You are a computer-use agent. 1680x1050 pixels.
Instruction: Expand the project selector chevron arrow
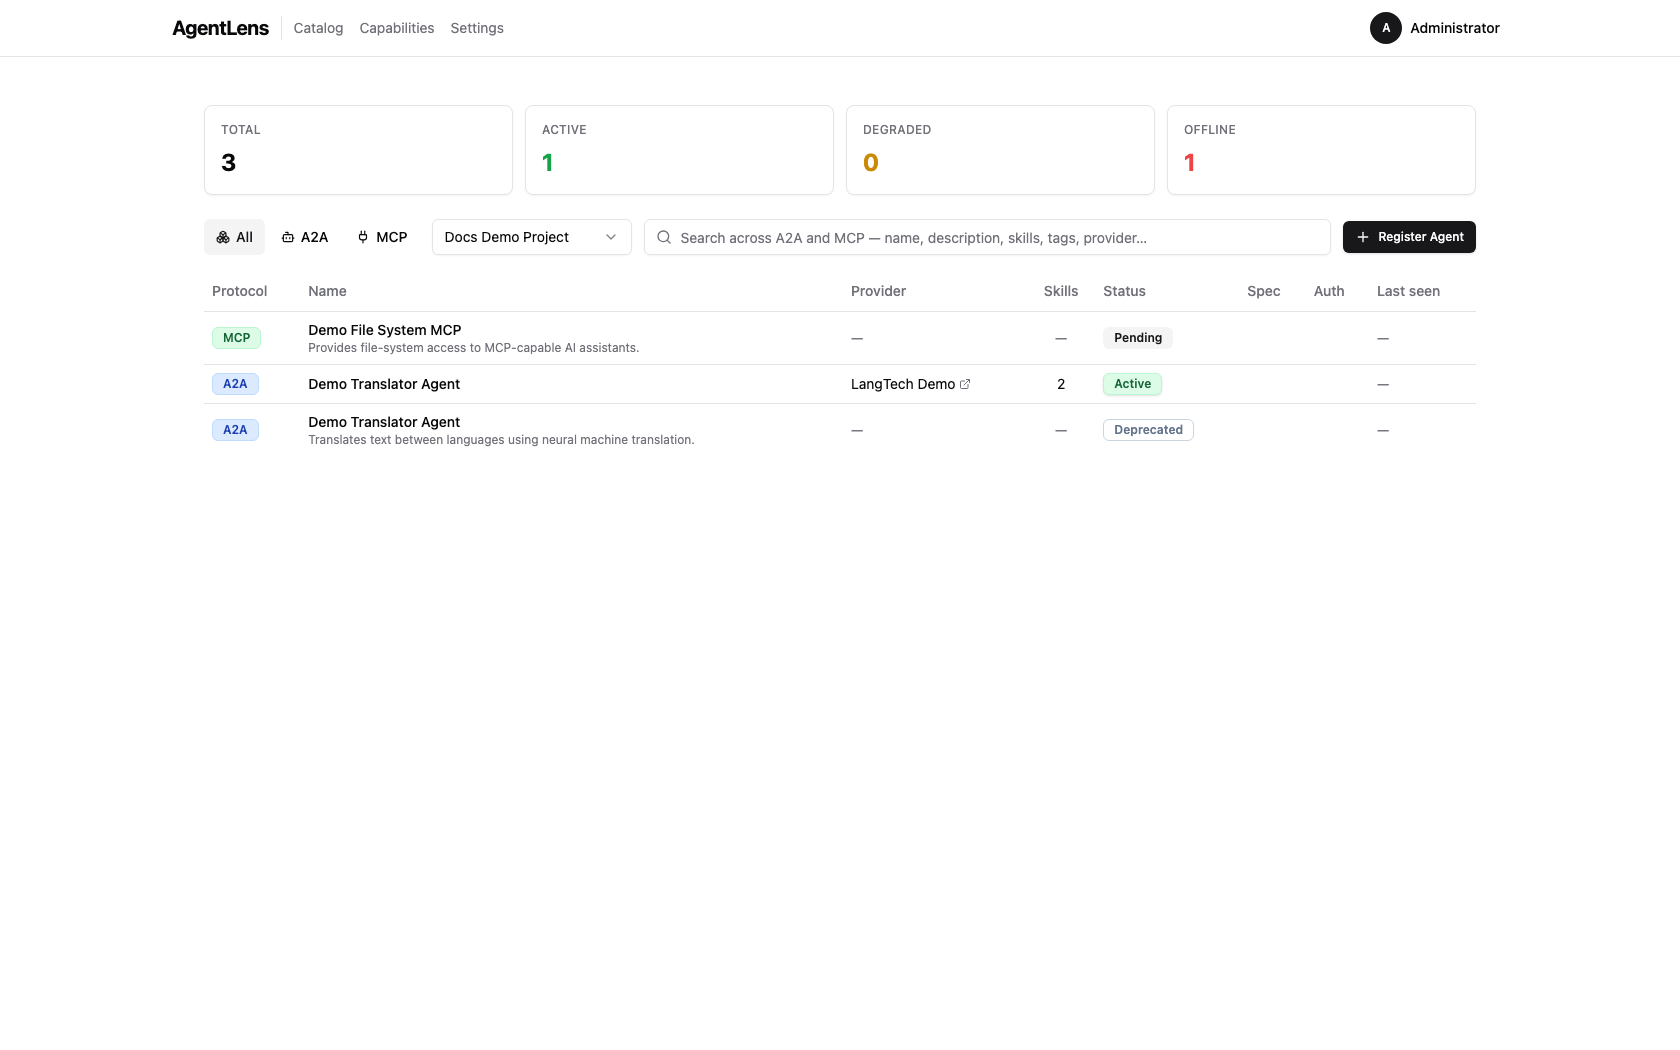[x=611, y=237]
